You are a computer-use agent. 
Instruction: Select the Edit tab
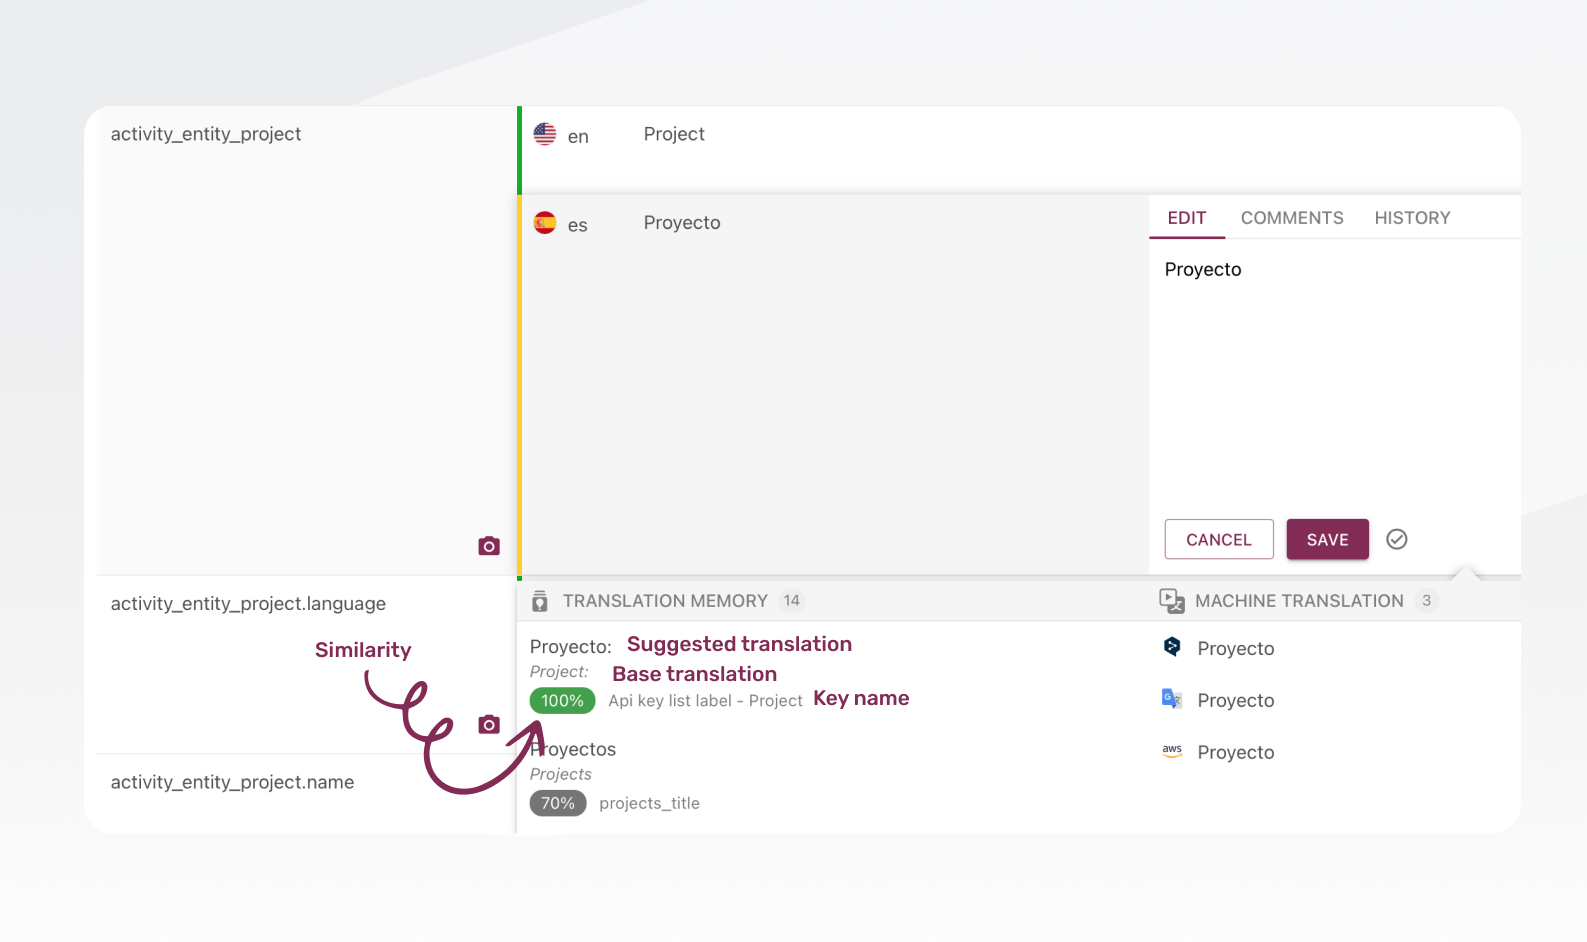(x=1186, y=218)
